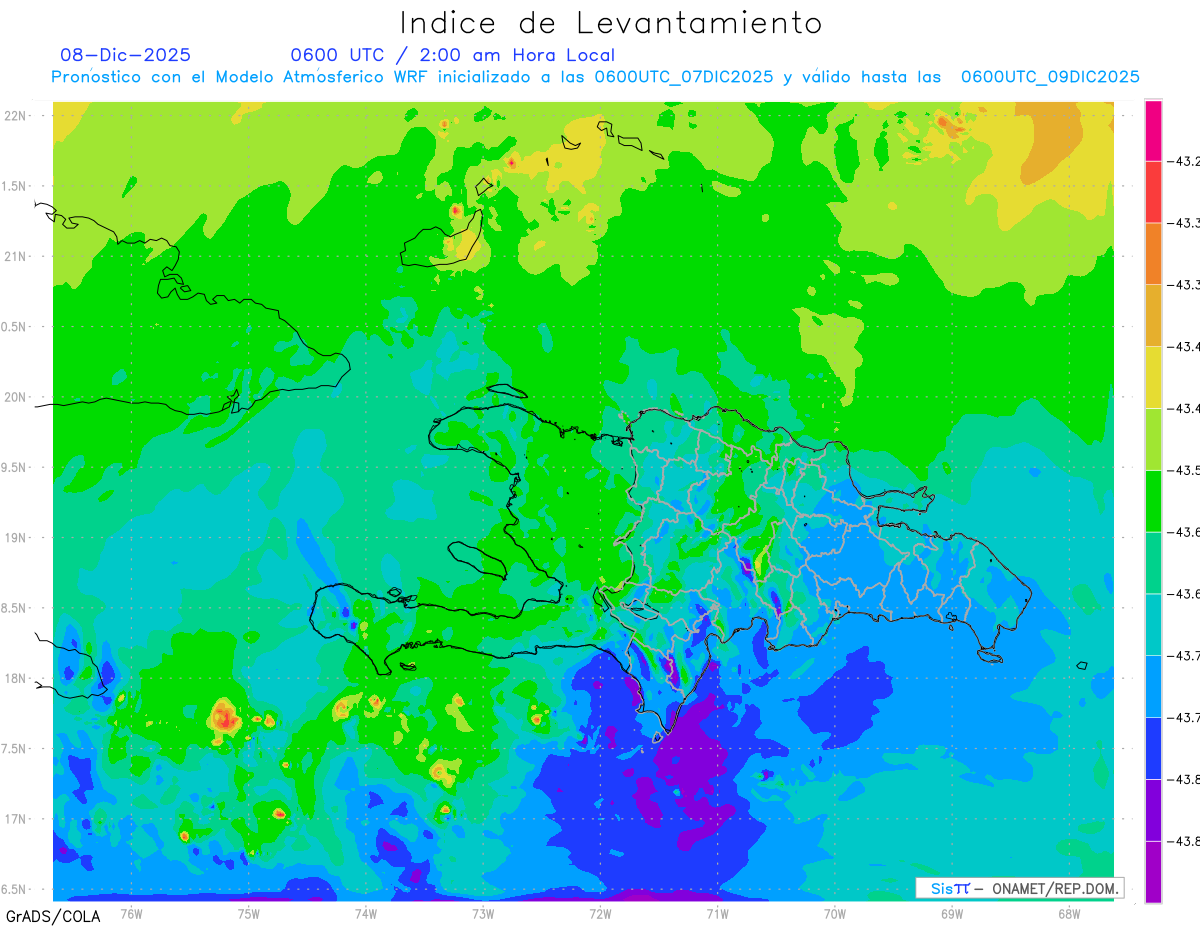Screen dimensions: 1200x927
Task: Click the Pronostico con el Modelo Atmosferico WRF line
Action: [595, 77]
